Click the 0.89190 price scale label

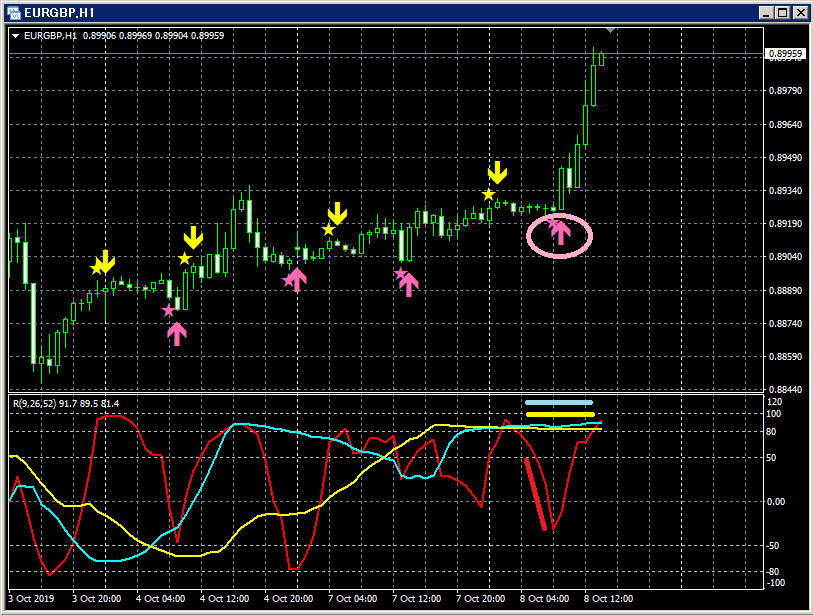click(x=785, y=223)
